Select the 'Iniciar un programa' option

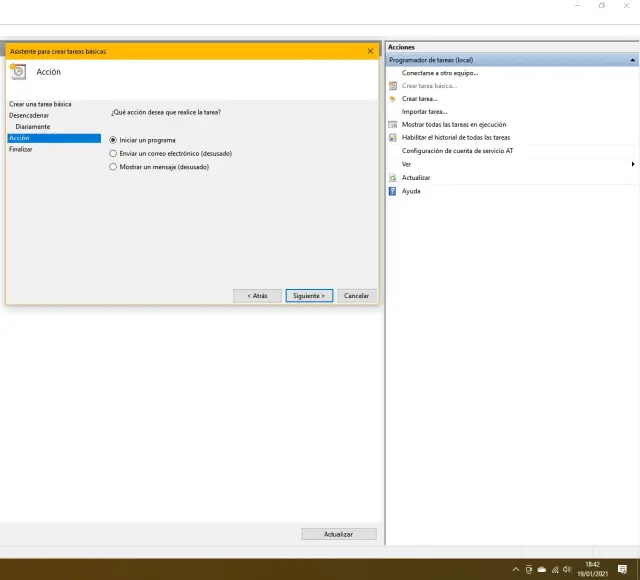click(x=113, y=140)
